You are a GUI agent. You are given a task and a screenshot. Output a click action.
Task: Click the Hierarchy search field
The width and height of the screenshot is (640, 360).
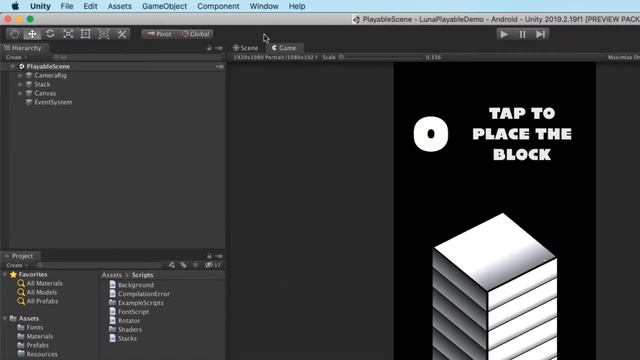(137, 58)
